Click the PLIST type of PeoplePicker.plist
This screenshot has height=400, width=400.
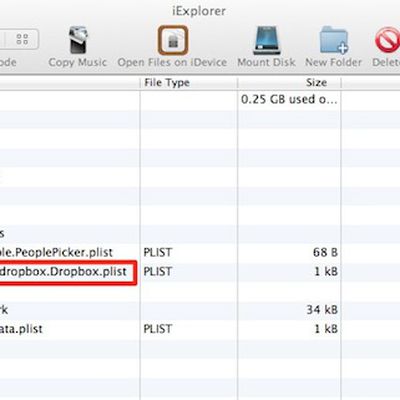tap(158, 252)
